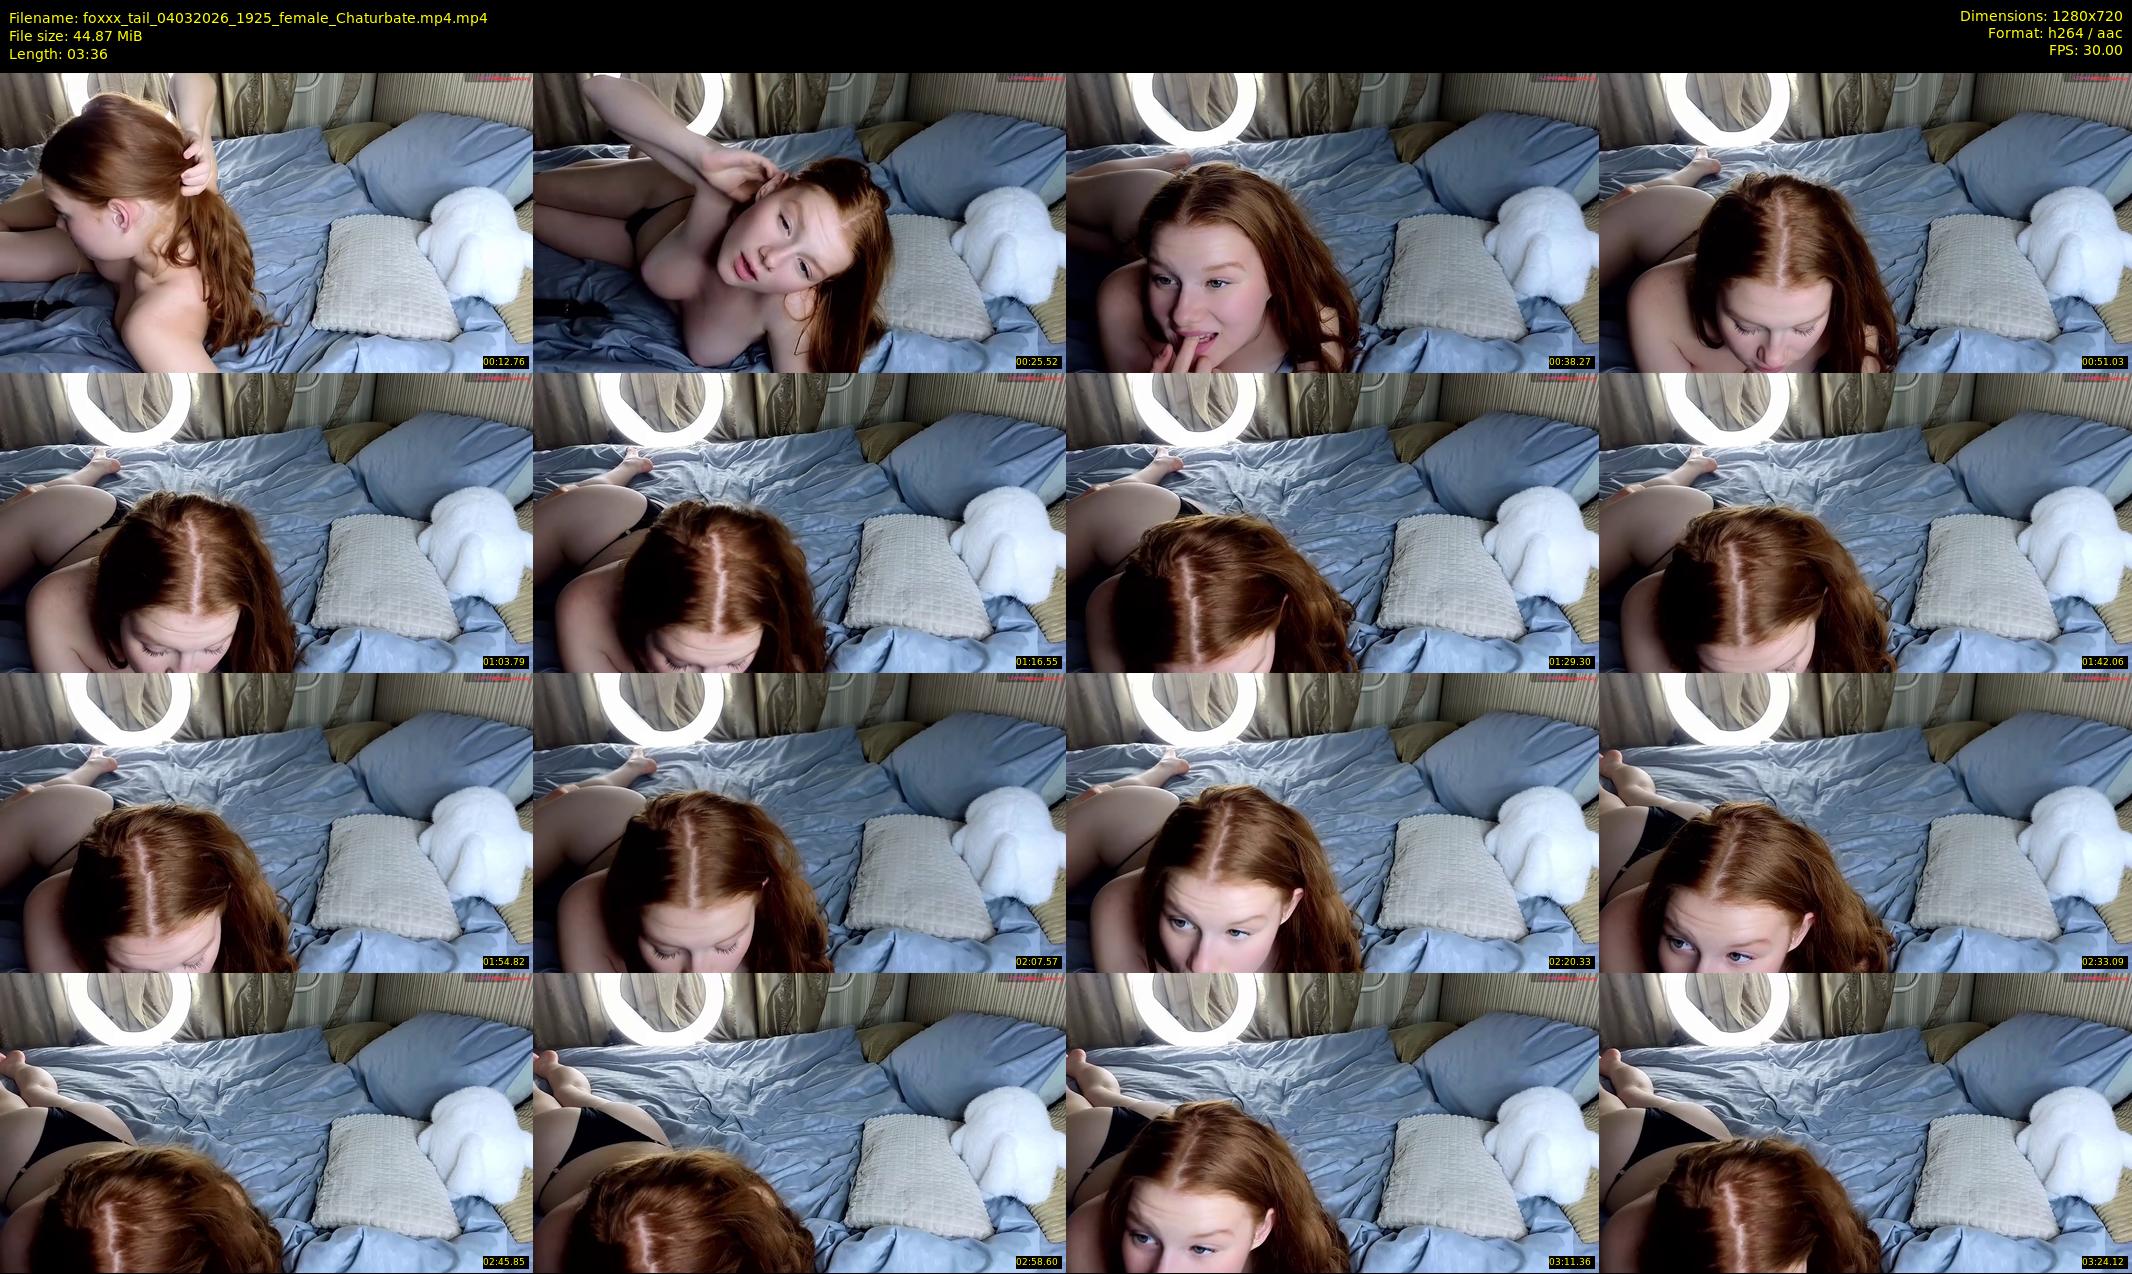The height and width of the screenshot is (1274, 2132).
Task: Select the frame with timestamp 00:38.27
Action: tap(1332, 222)
